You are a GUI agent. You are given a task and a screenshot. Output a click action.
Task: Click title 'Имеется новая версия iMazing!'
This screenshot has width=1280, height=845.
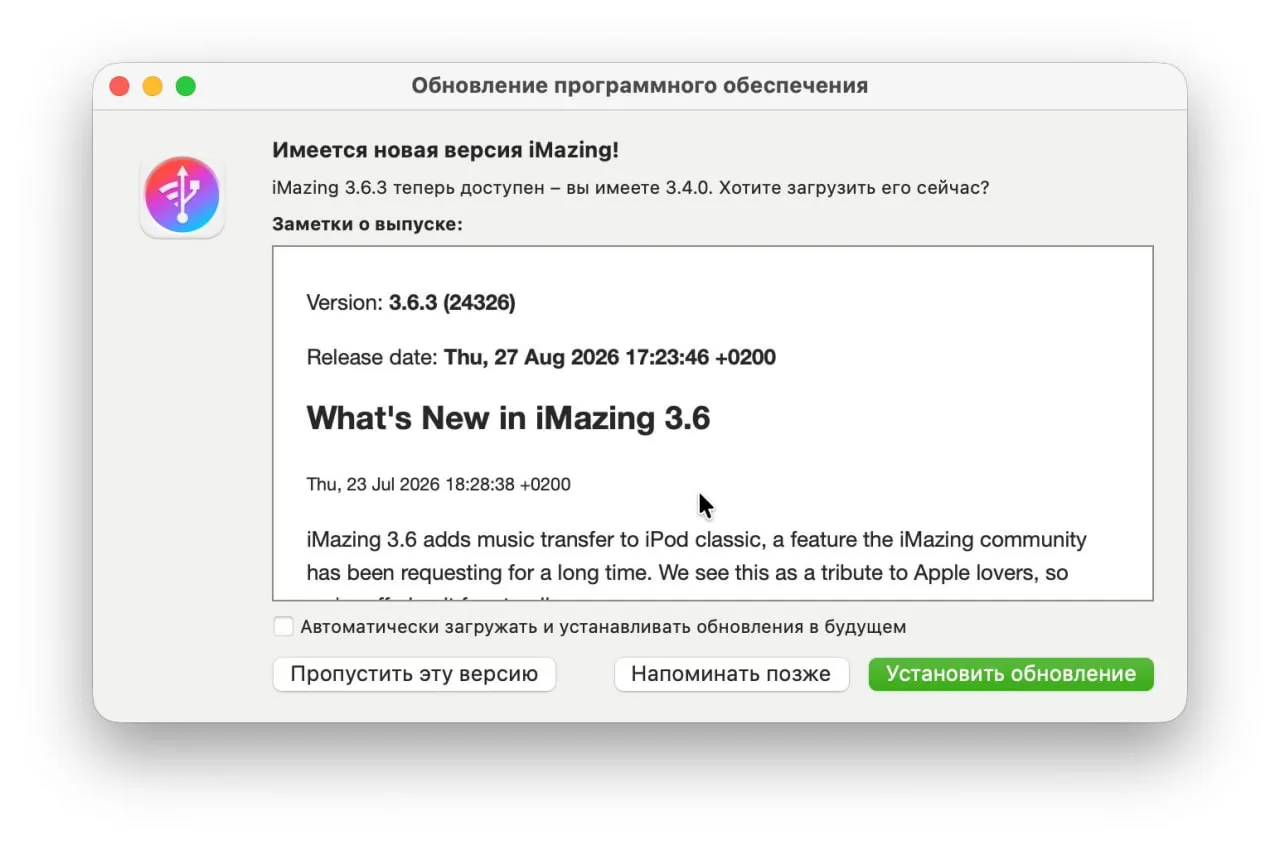[445, 151]
